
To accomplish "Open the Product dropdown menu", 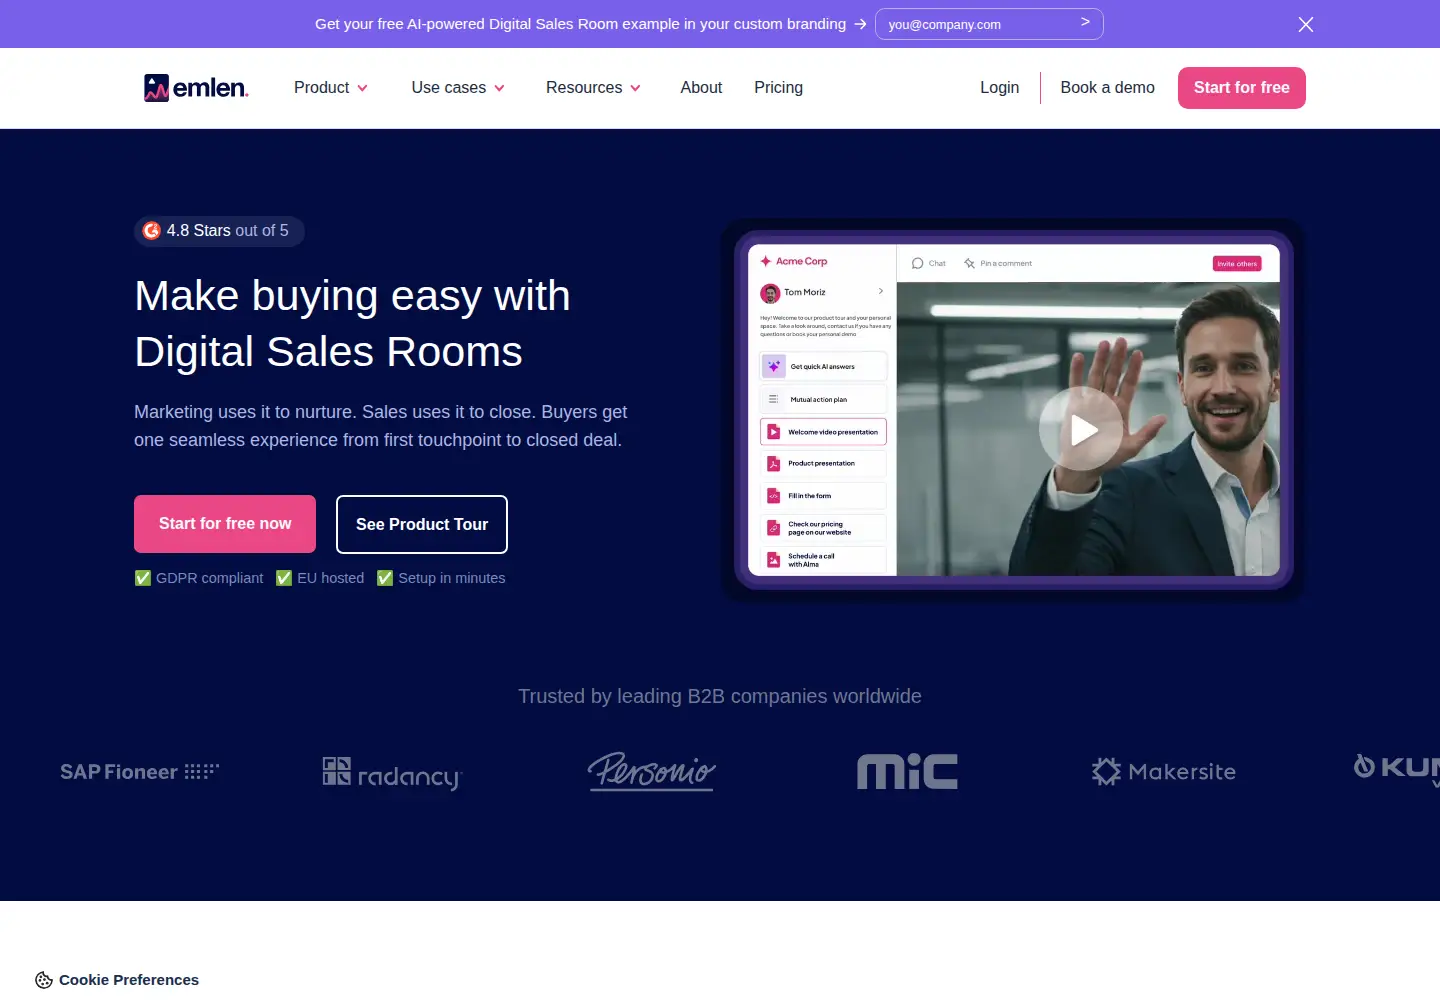I will [x=331, y=88].
